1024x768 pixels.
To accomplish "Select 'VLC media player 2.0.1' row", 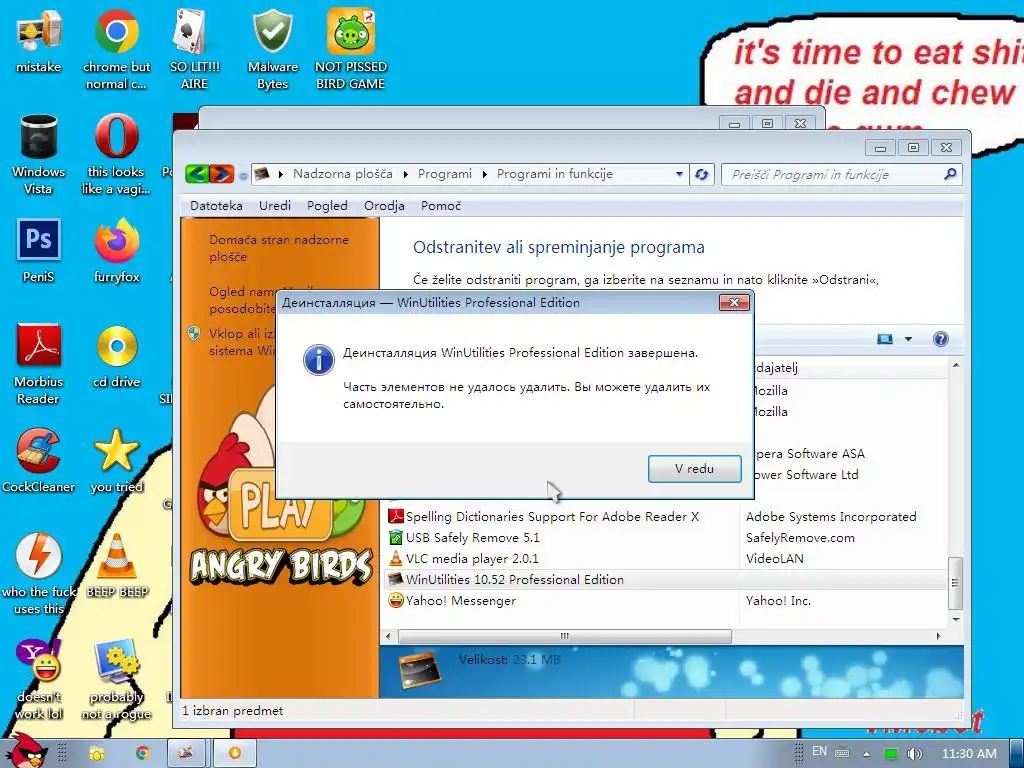I will pyautogui.click(x=666, y=558).
